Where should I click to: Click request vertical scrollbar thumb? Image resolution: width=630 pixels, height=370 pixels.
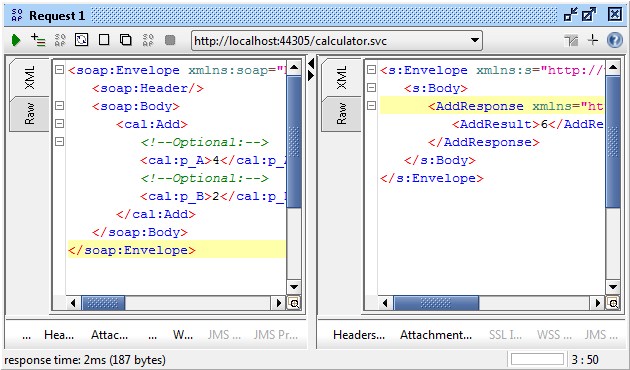pos(294,141)
